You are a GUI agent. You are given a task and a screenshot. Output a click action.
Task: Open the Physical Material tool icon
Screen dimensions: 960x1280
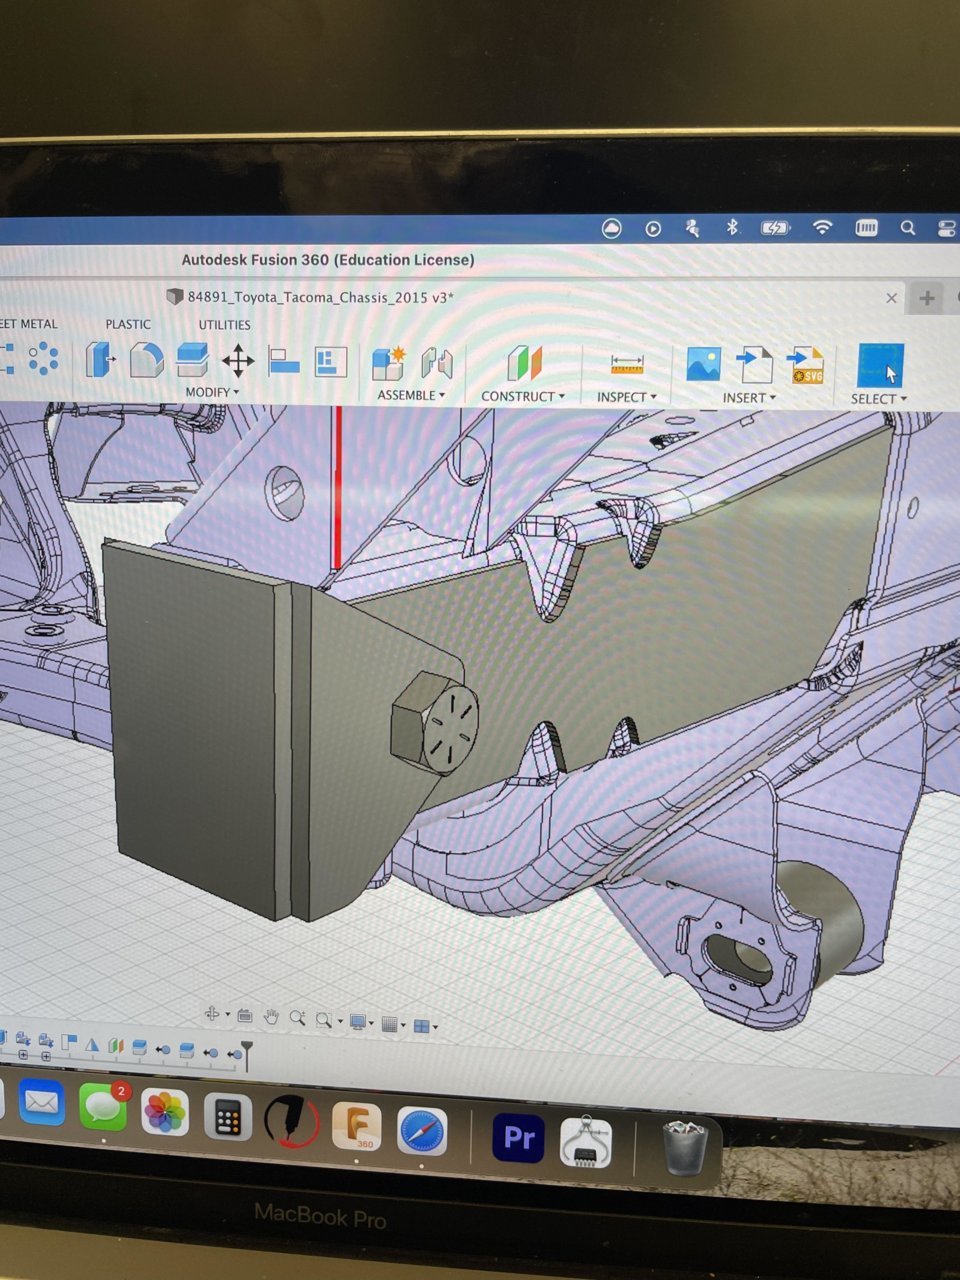point(330,362)
